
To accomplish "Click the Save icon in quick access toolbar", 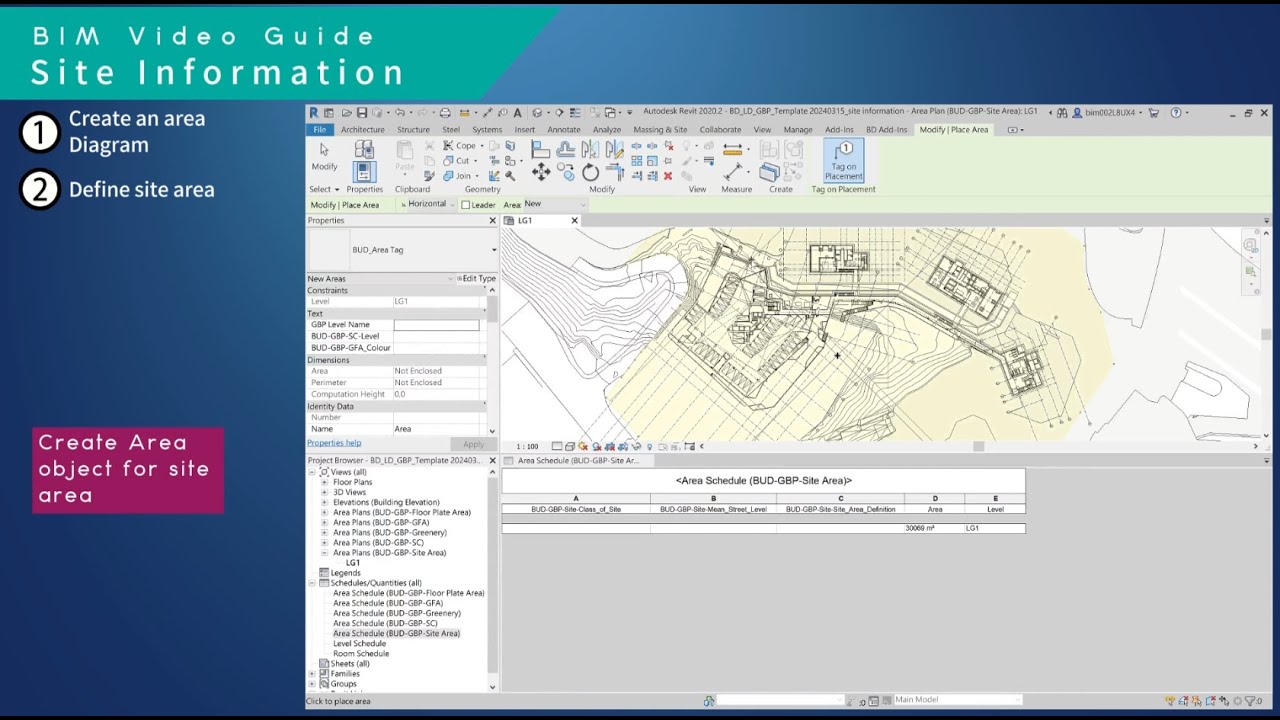I will pos(362,113).
